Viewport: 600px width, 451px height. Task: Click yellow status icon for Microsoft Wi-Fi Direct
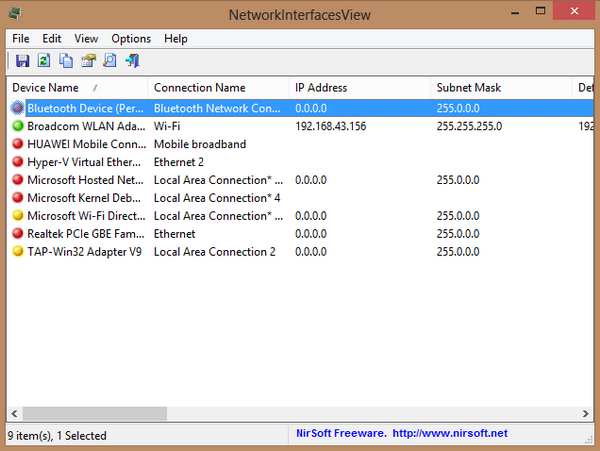tap(18, 216)
